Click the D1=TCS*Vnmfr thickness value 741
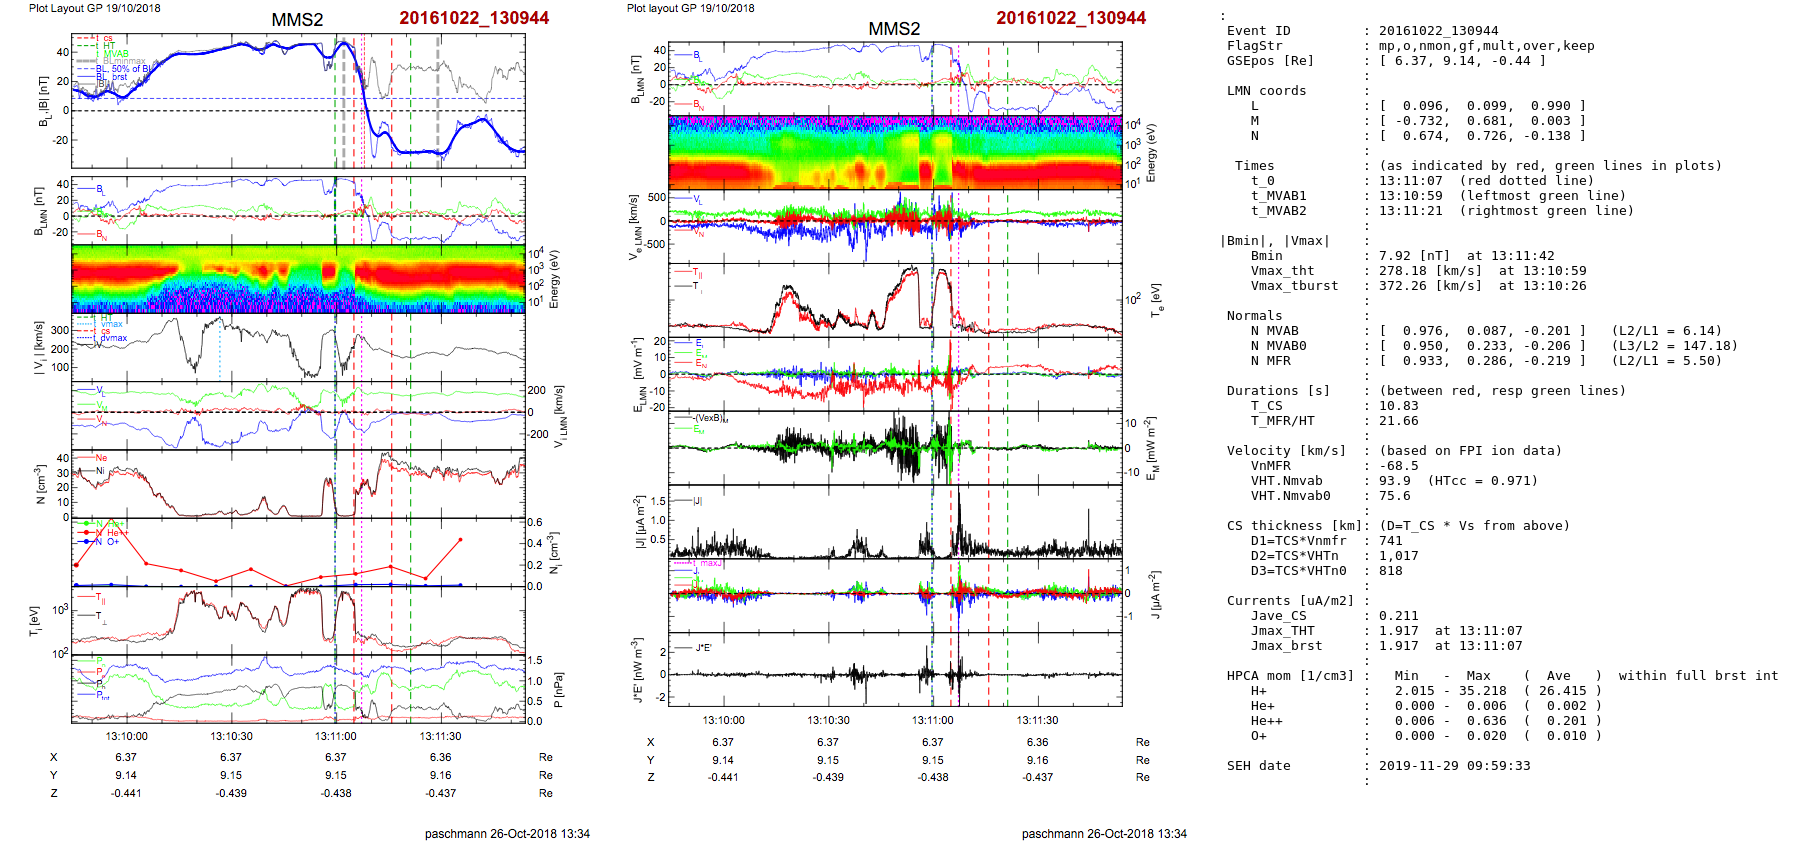This screenshot has width=1804, height=841. click(1391, 541)
